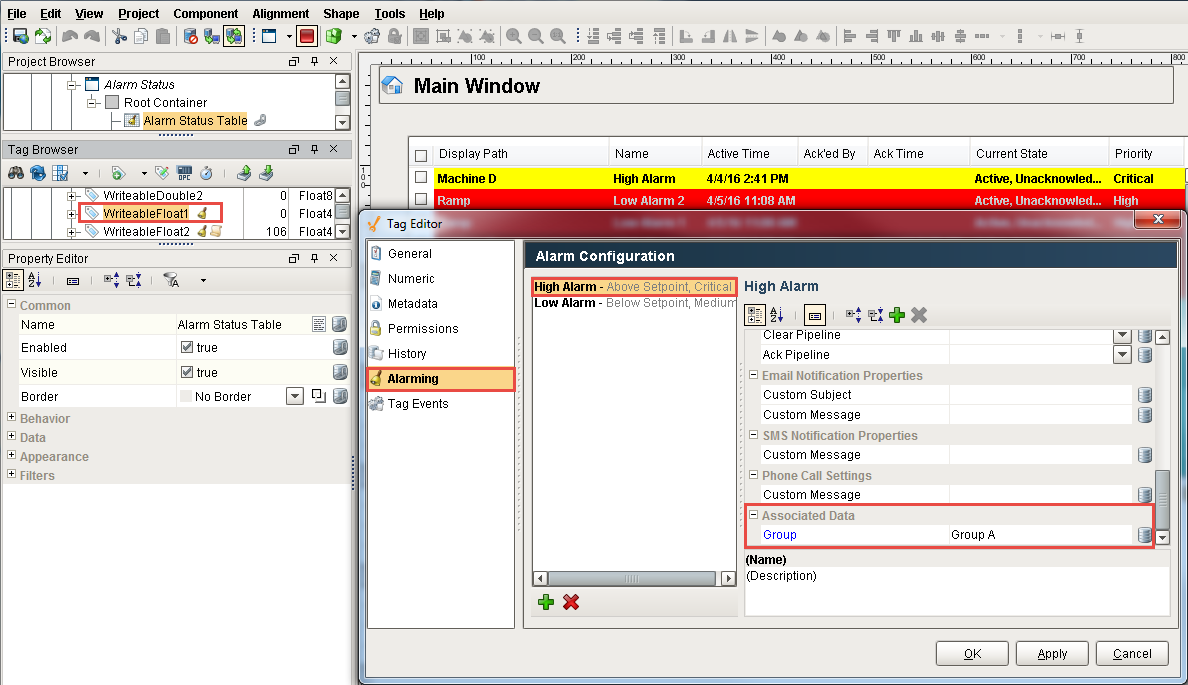Toggle the Visible true checkbox
Screen dimensions: 1188x685
187,372
